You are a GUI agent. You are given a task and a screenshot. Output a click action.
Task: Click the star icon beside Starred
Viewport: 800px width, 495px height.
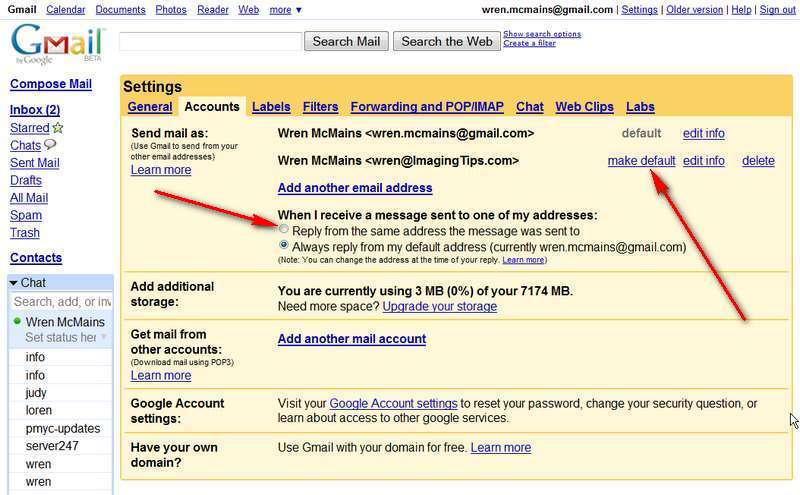click(x=58, y=128)
